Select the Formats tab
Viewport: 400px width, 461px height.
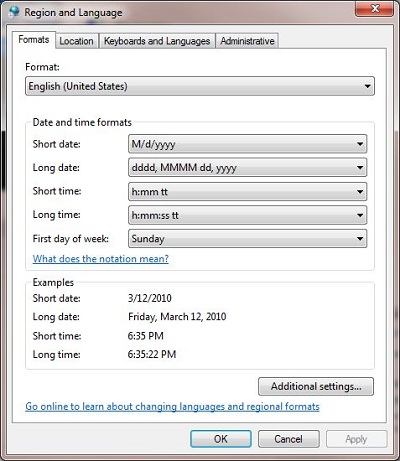pos(34,40)
